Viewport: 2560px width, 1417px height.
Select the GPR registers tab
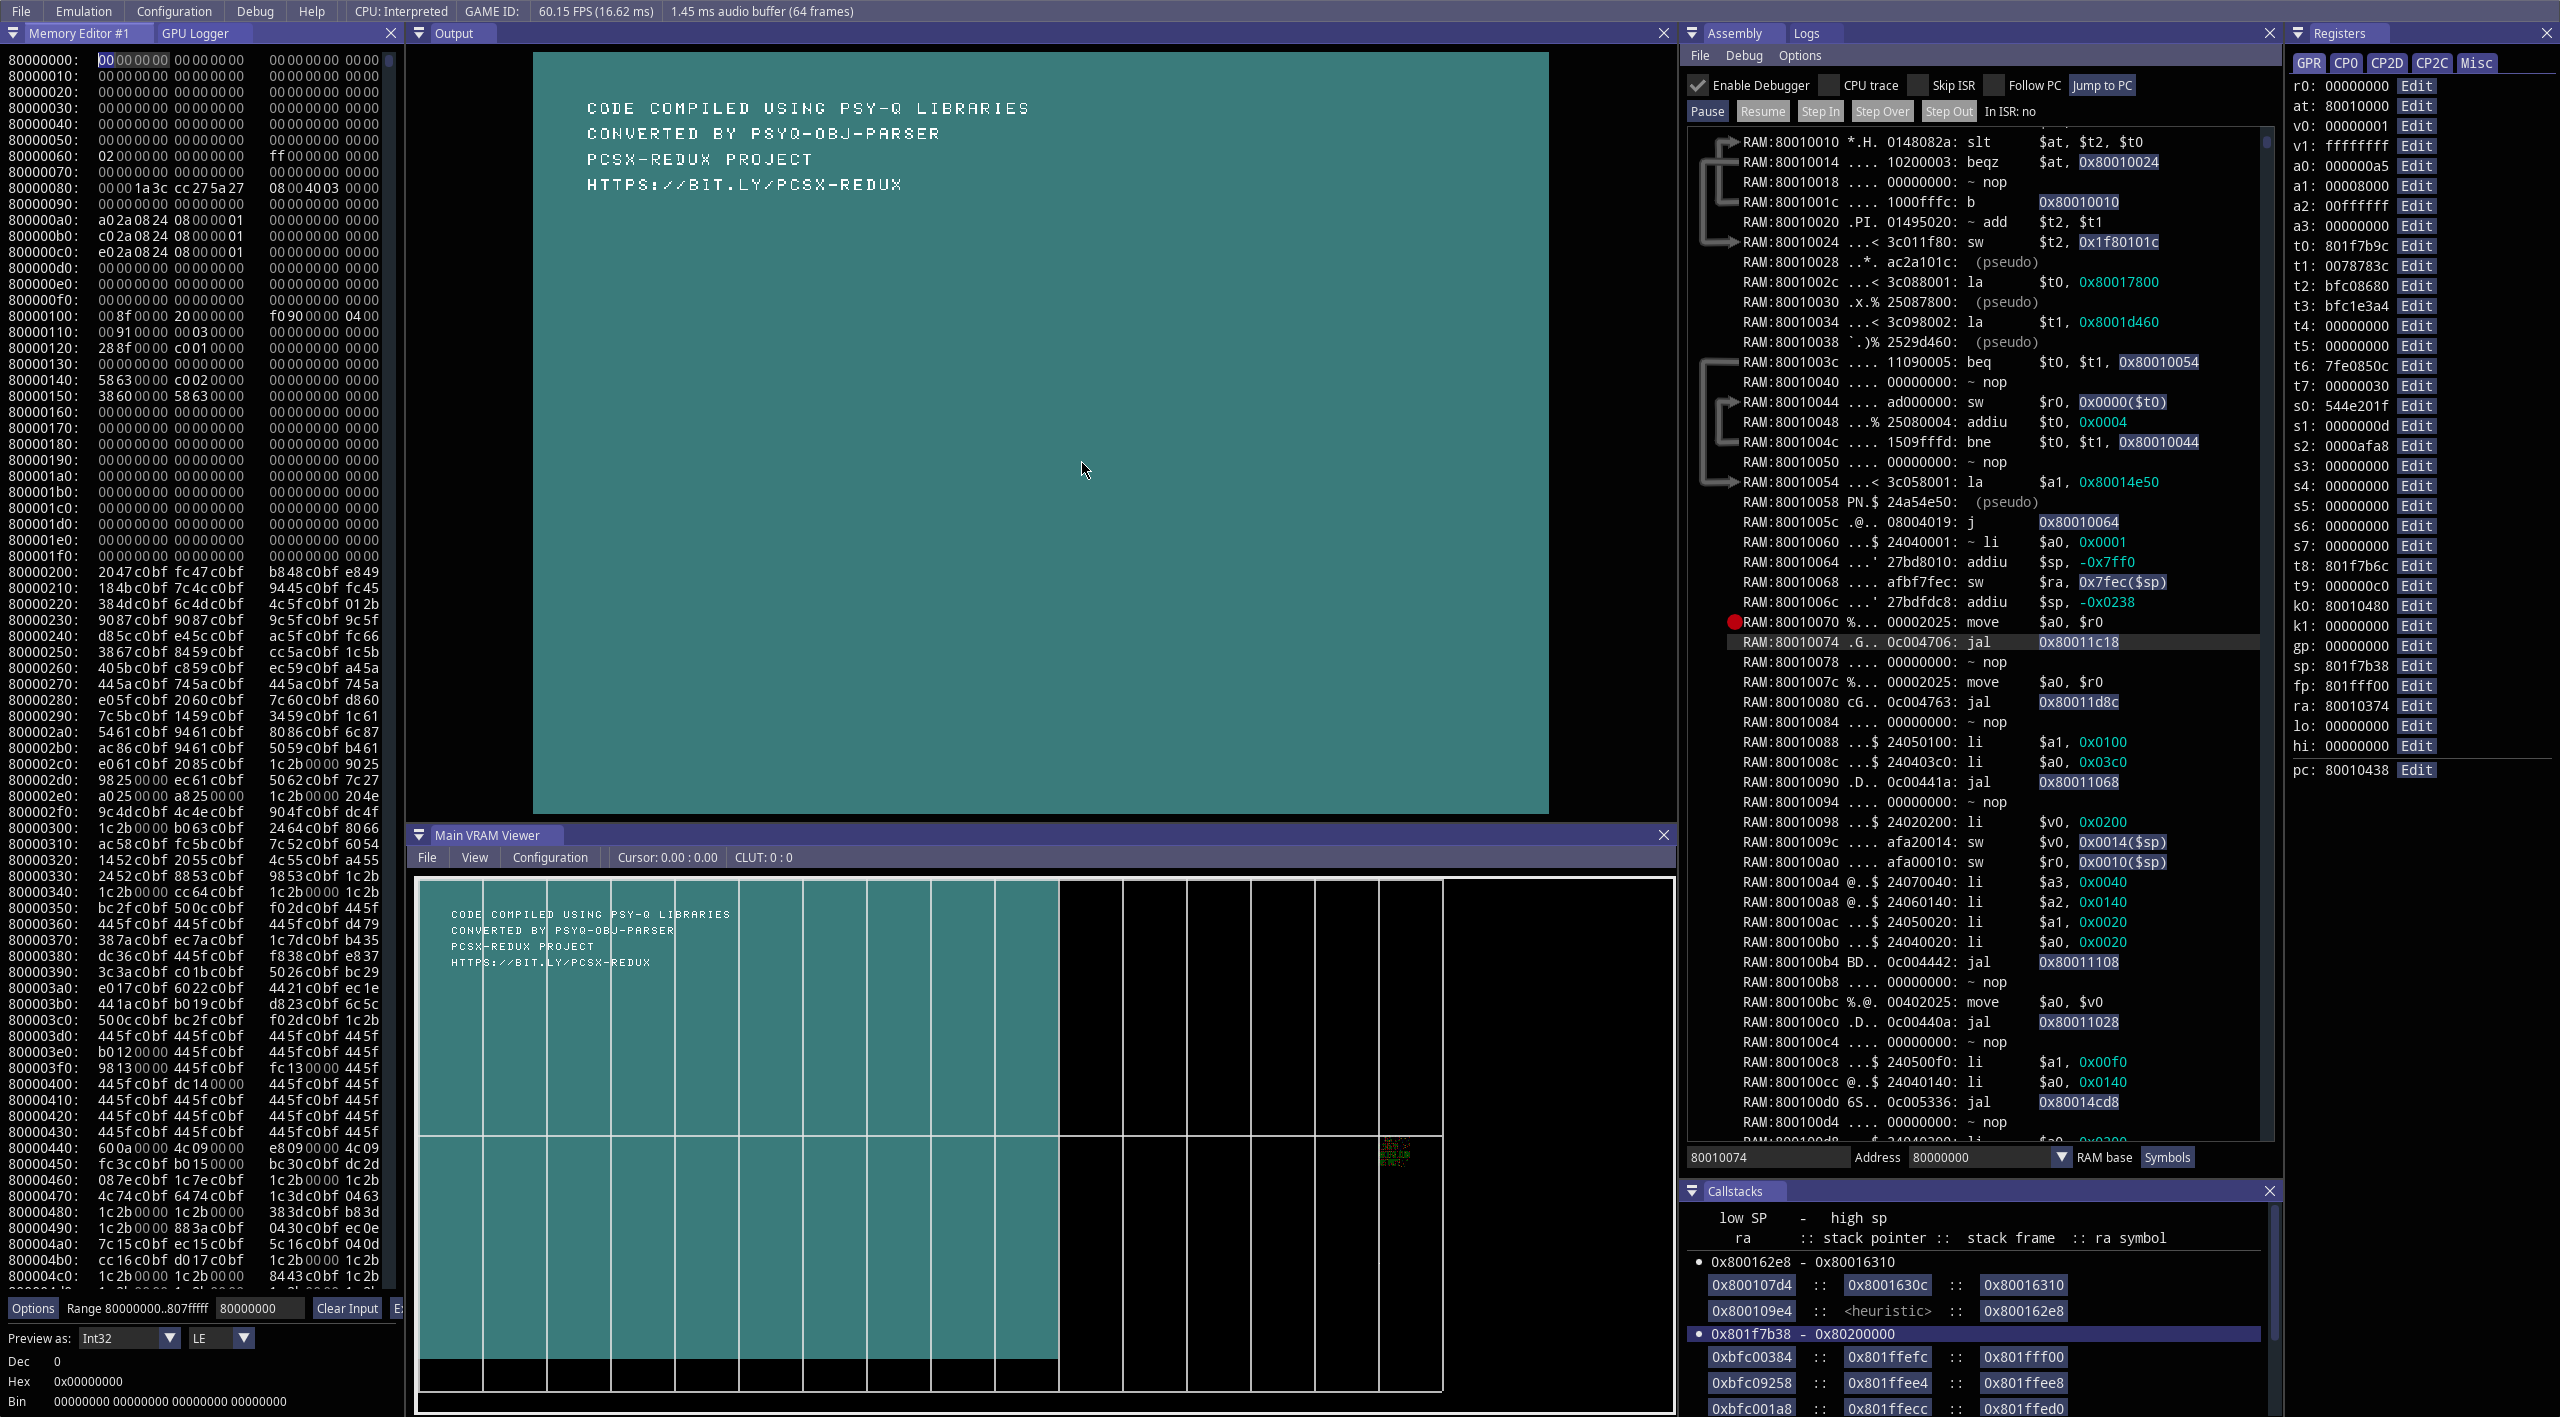[2309, 63]
